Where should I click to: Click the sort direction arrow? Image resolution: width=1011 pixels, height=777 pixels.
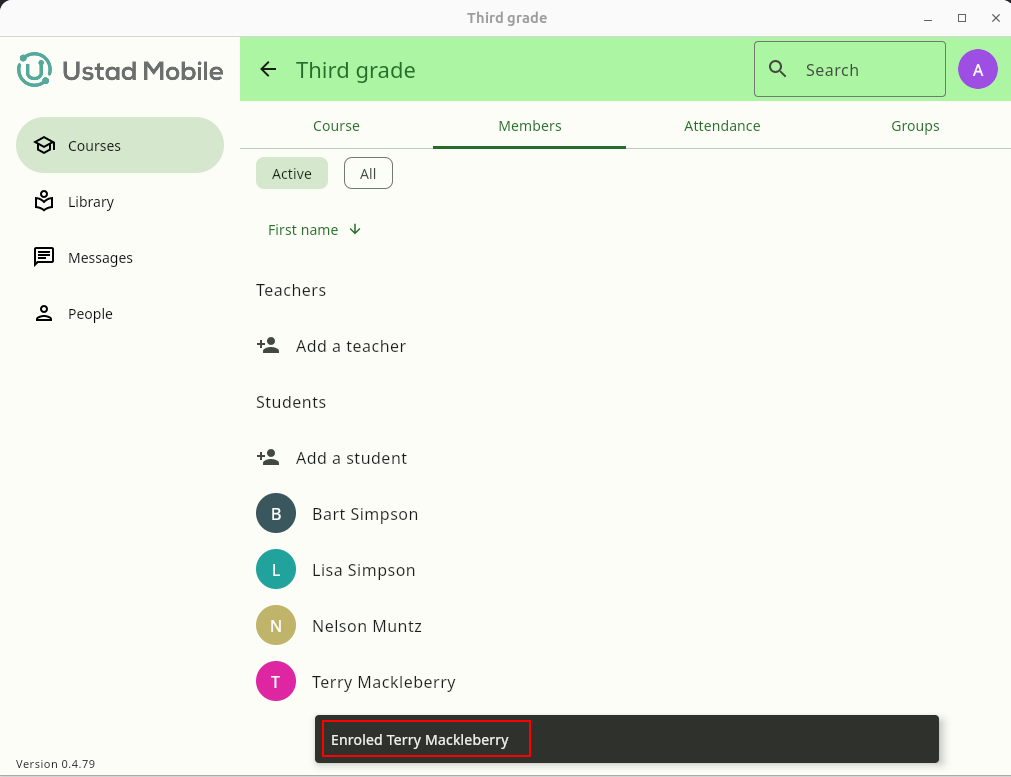(355, 230)
